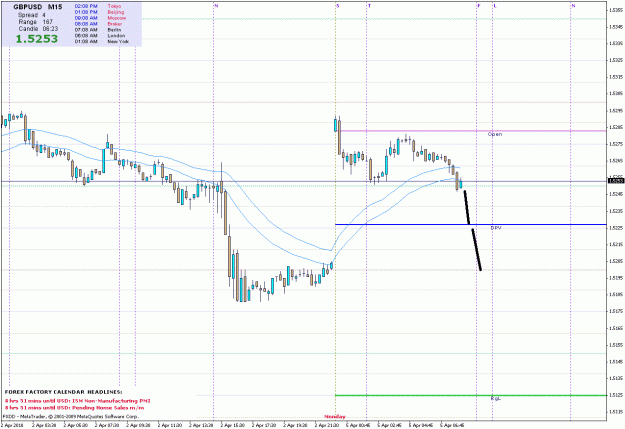Click the 1.5295 price axis label
This screenshot has width=625, height=429.
point(616,110)
